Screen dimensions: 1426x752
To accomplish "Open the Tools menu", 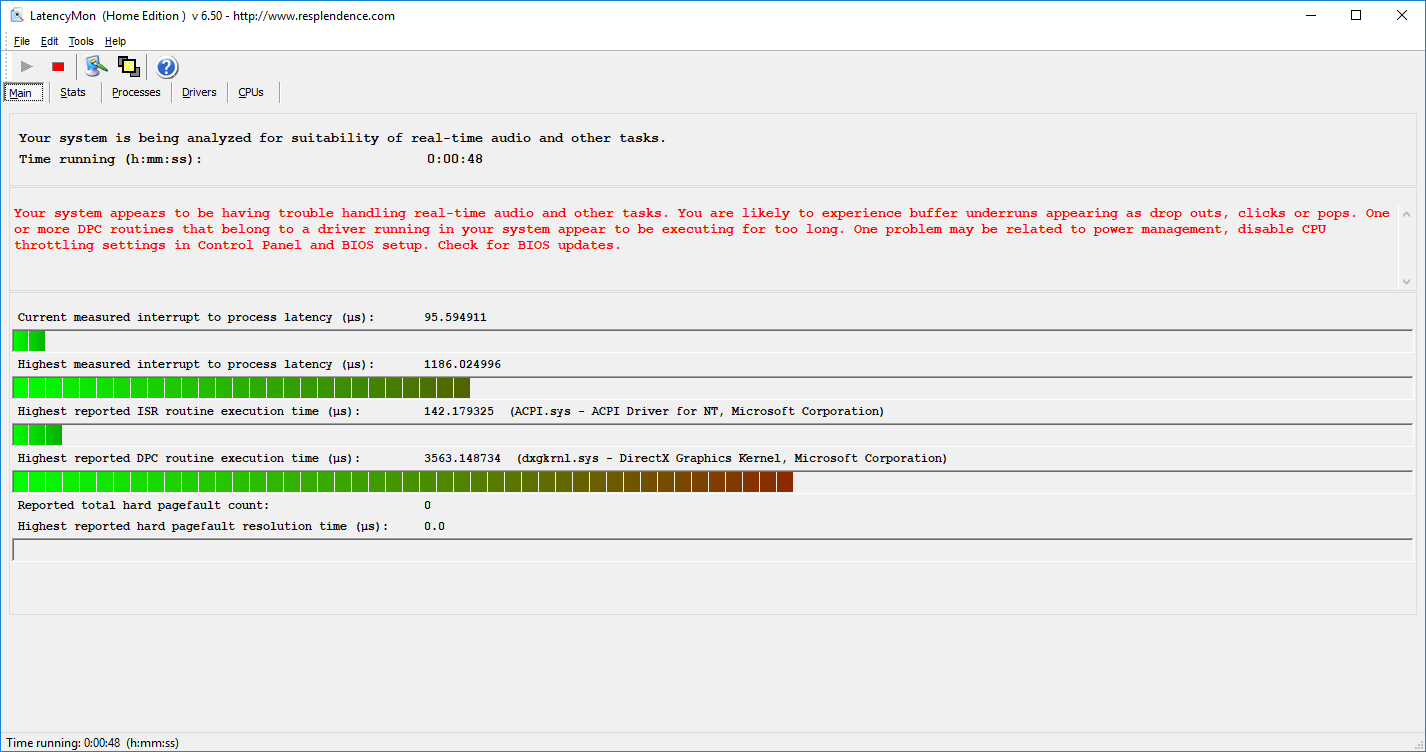I will point(81,41).
